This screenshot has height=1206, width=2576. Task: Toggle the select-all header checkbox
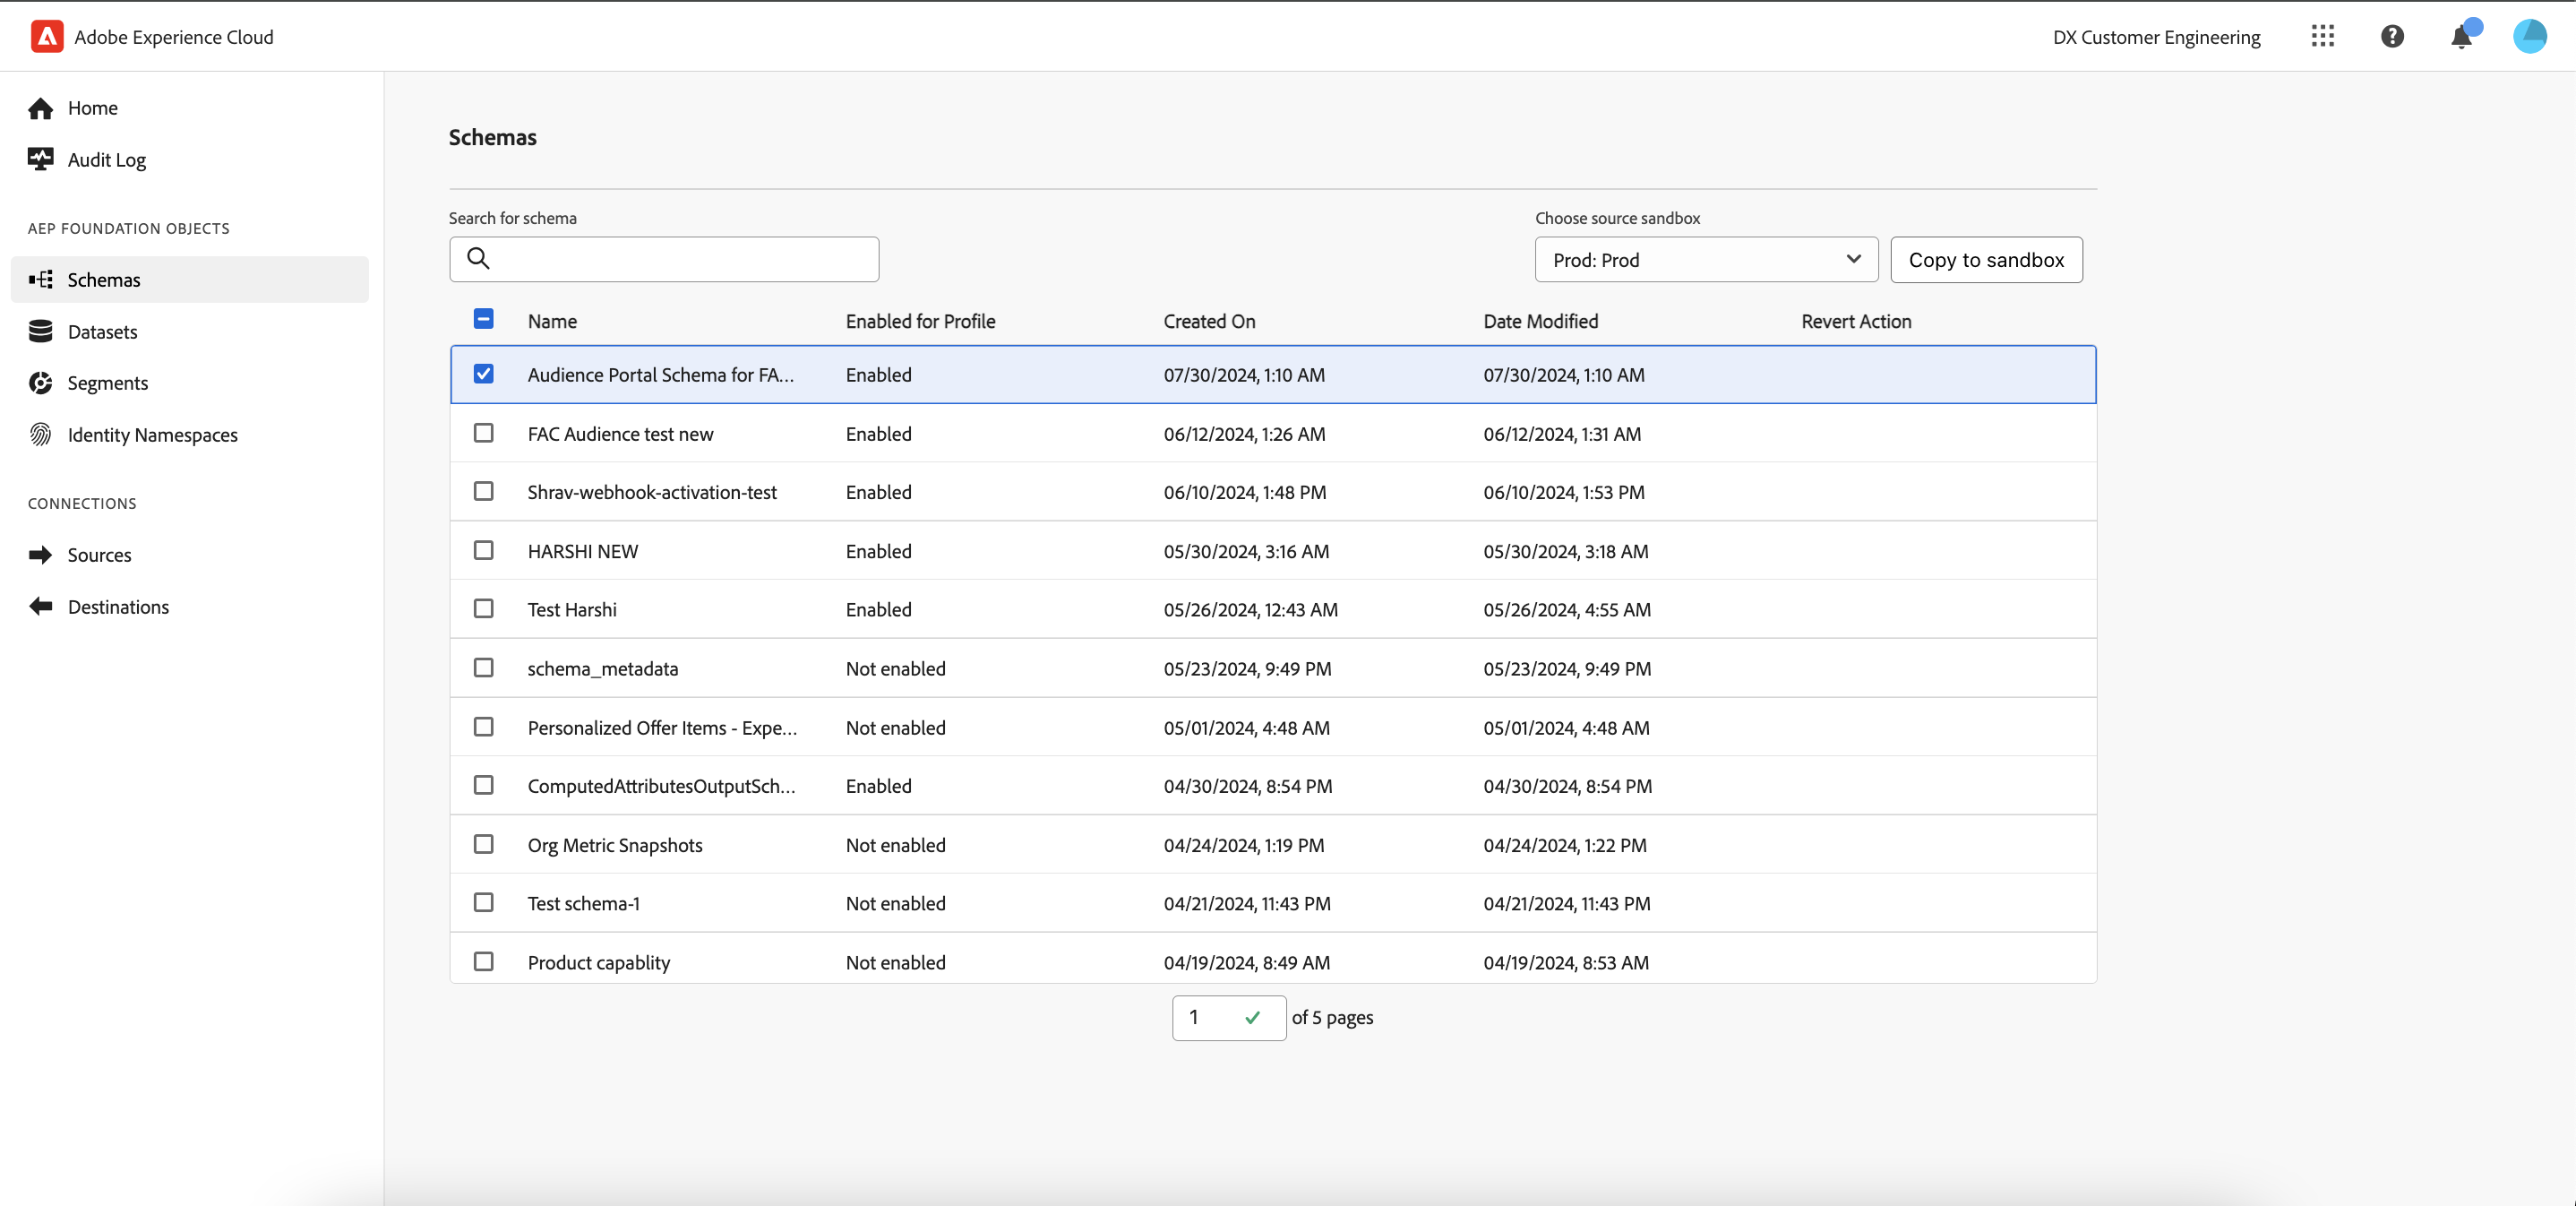(483, 319)
